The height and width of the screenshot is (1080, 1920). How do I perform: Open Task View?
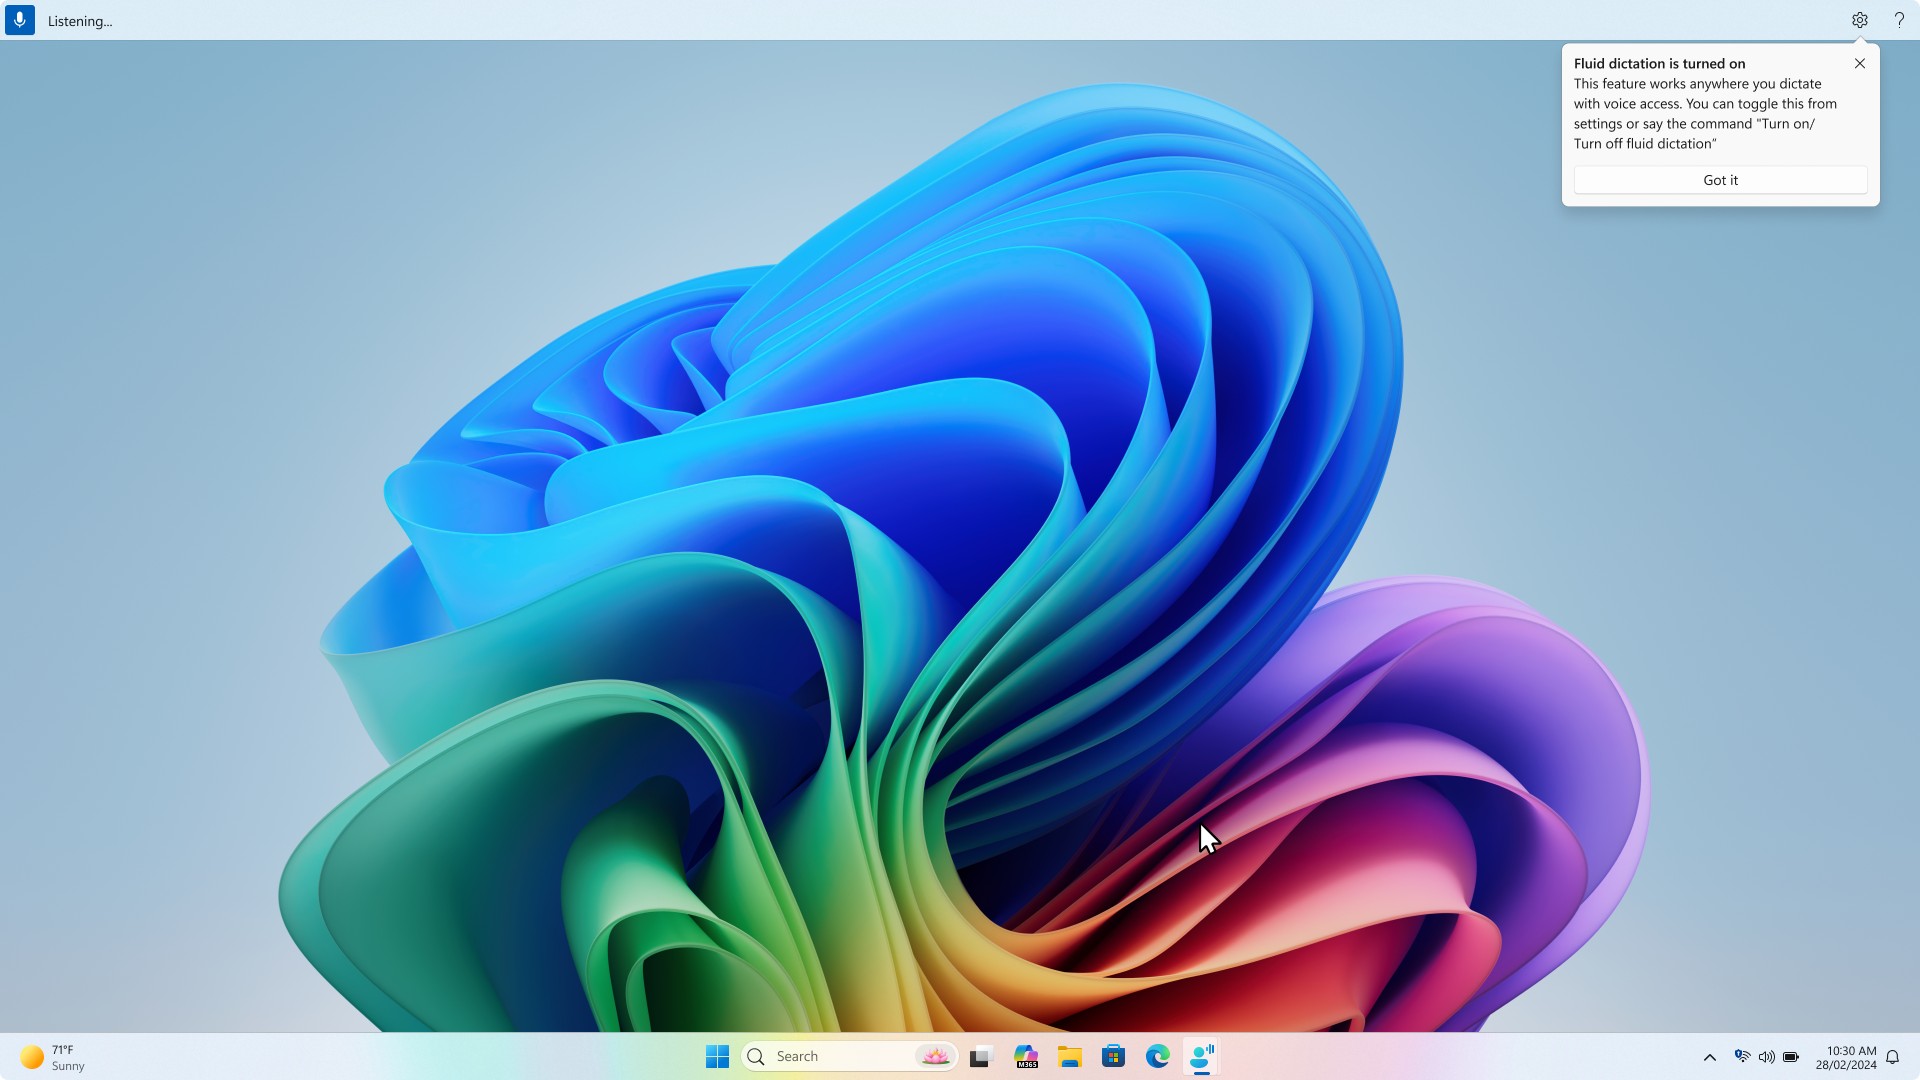point(980,1055)
